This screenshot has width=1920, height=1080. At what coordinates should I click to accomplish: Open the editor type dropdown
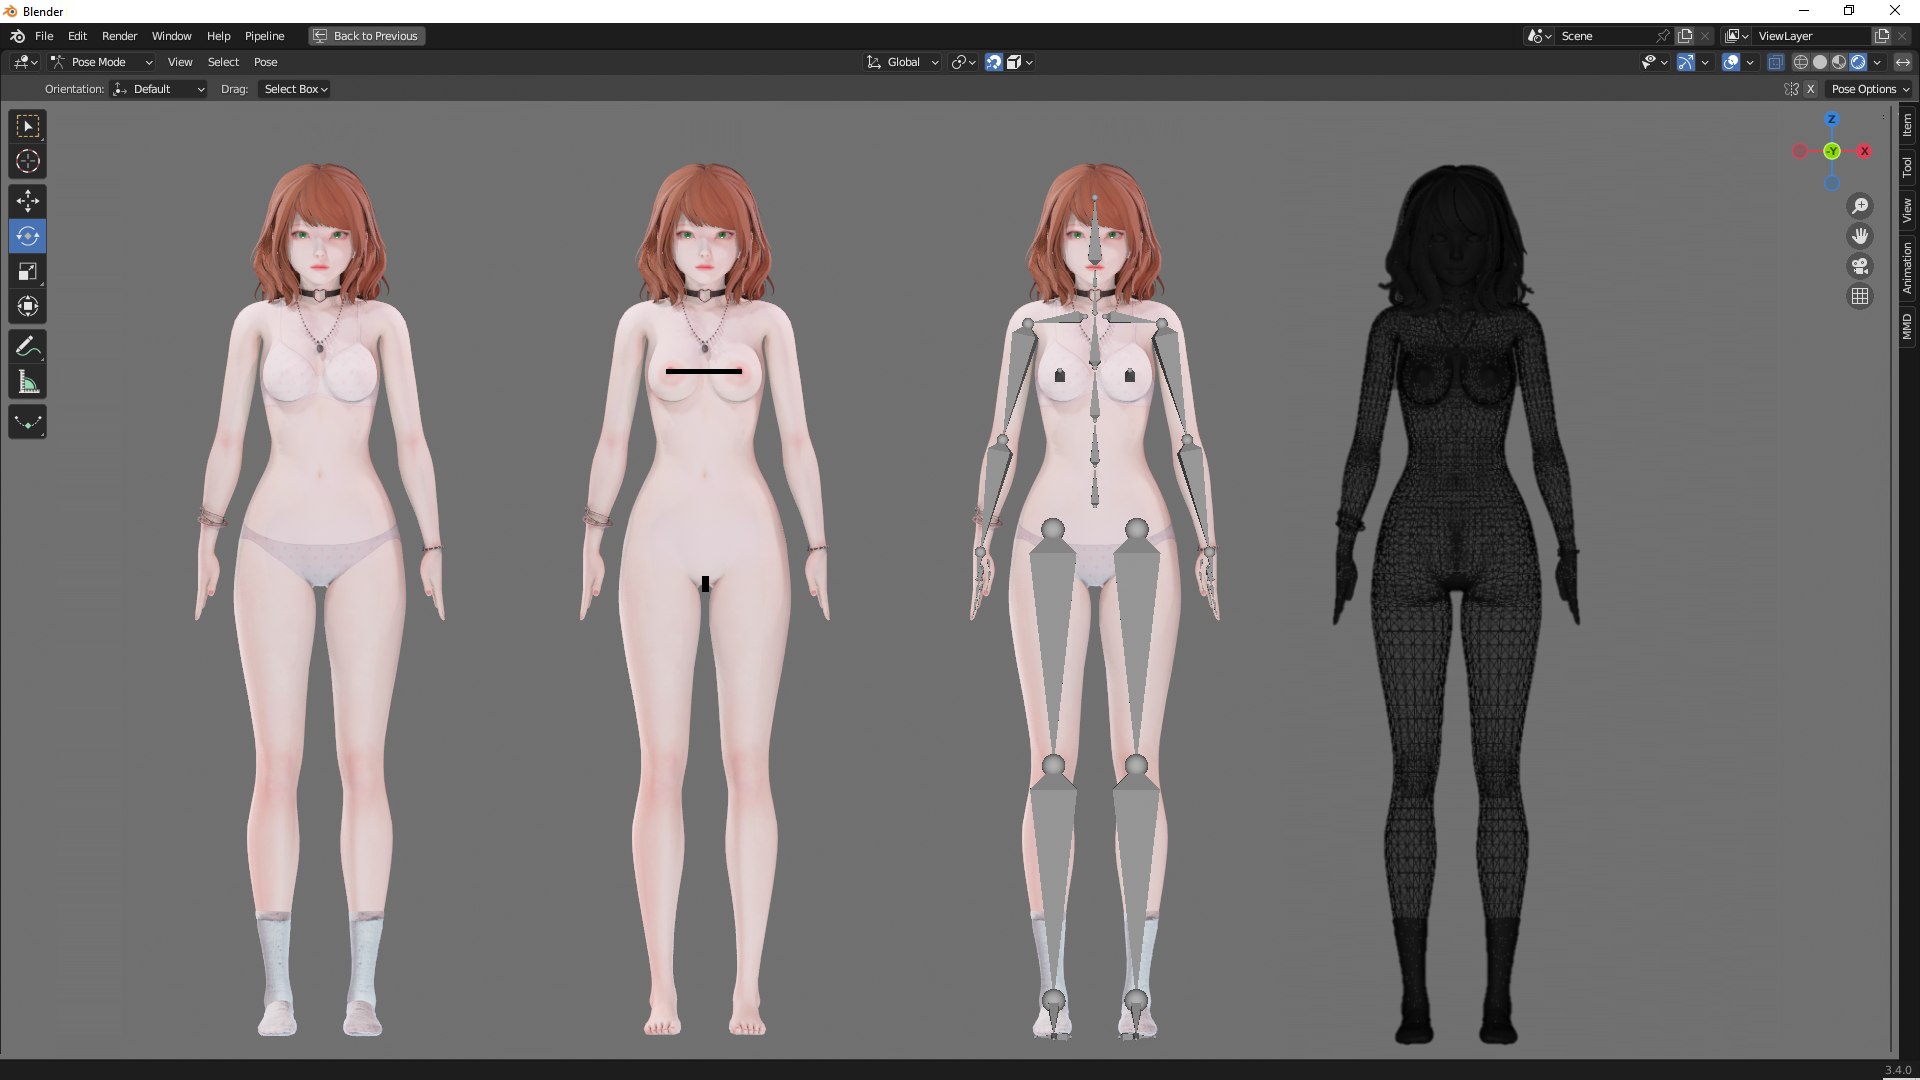[26, 62]
